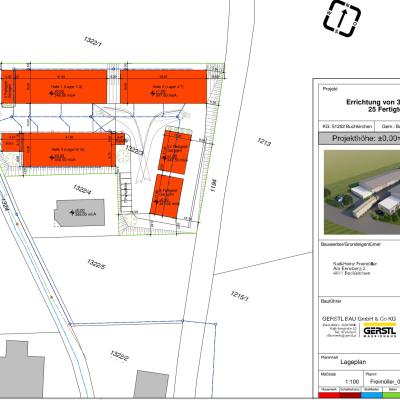
Task: Click the north arrow compass symbol
Action: coord(342,18)
